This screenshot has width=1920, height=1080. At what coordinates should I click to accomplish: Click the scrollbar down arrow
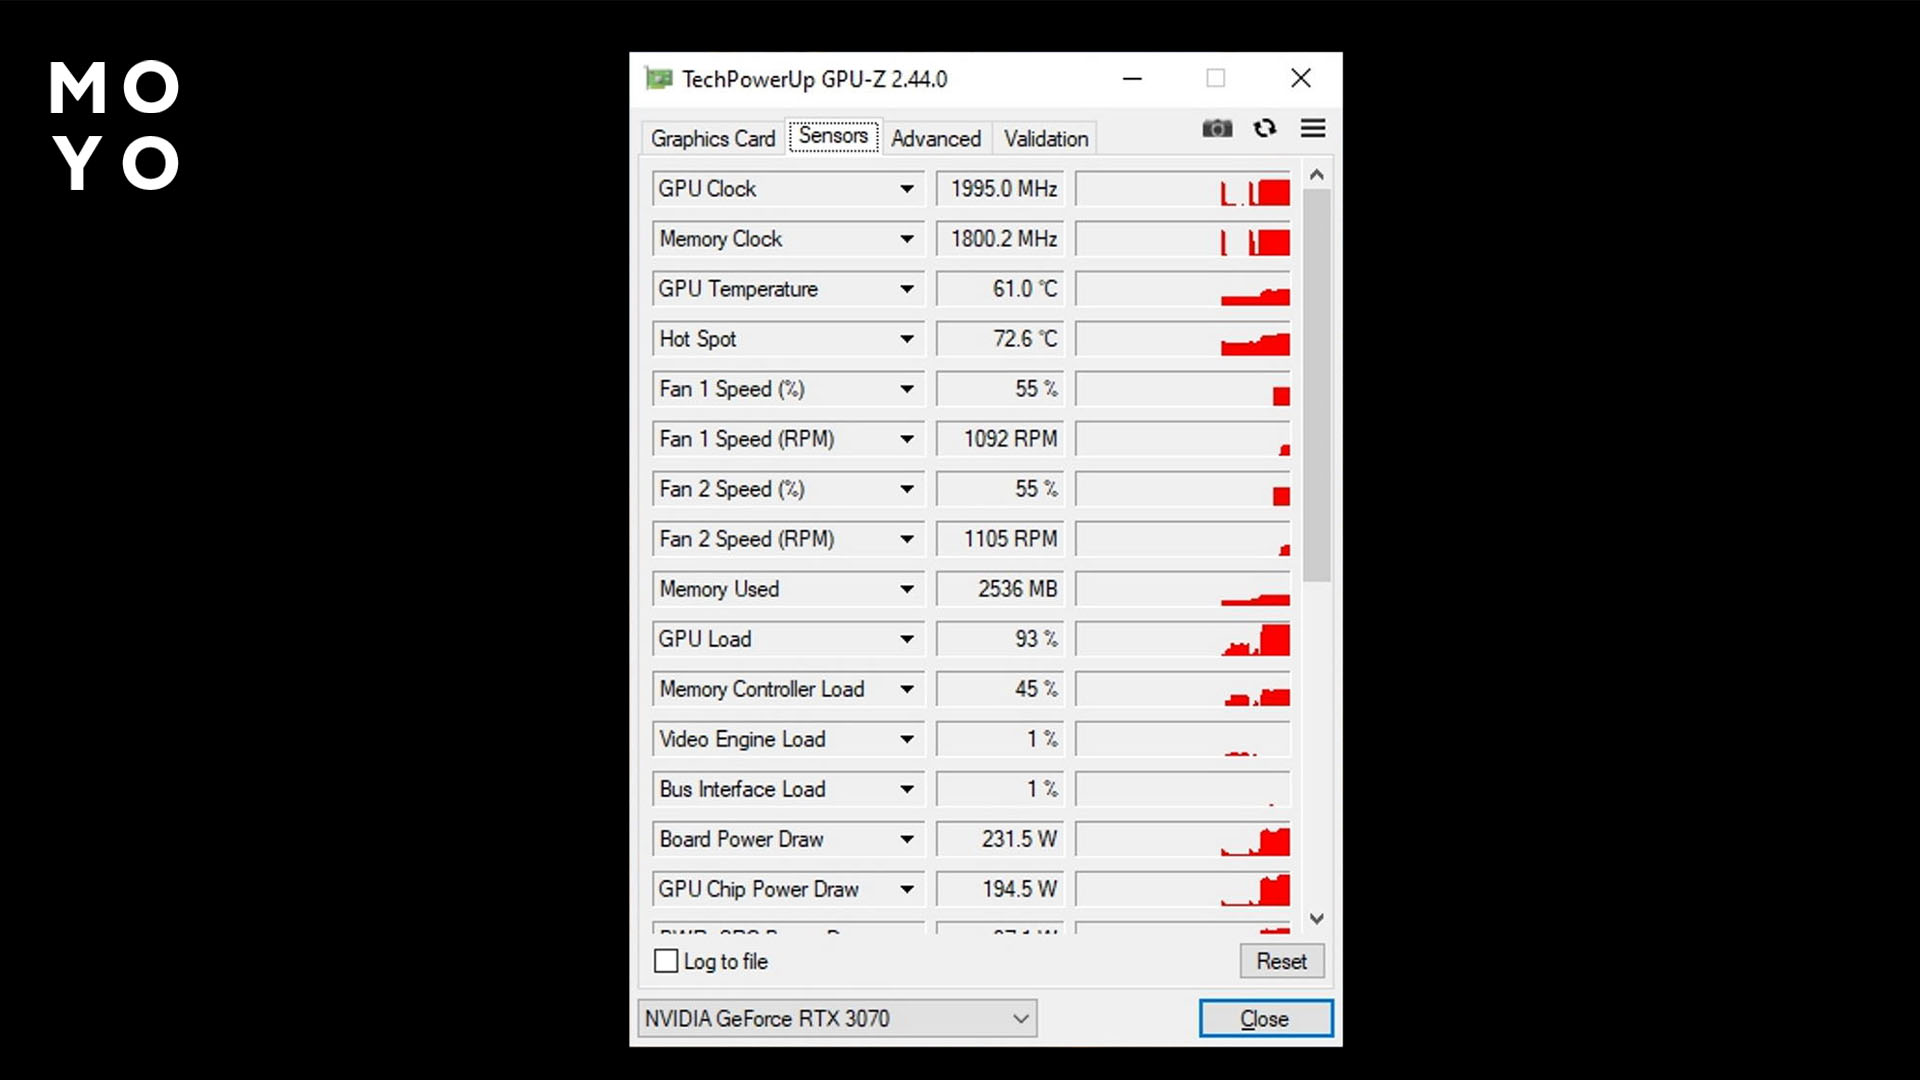[x=1317, y=918]
